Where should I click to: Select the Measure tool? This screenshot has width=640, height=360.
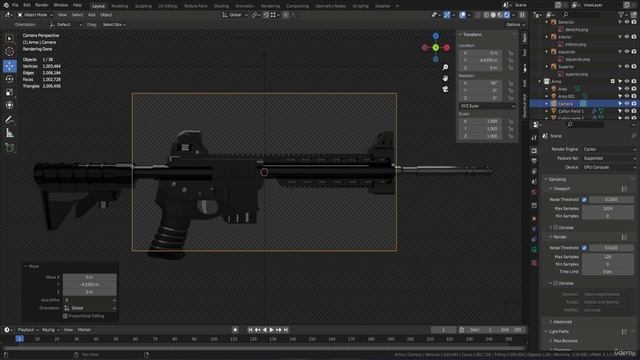click(x=9, y=133)
